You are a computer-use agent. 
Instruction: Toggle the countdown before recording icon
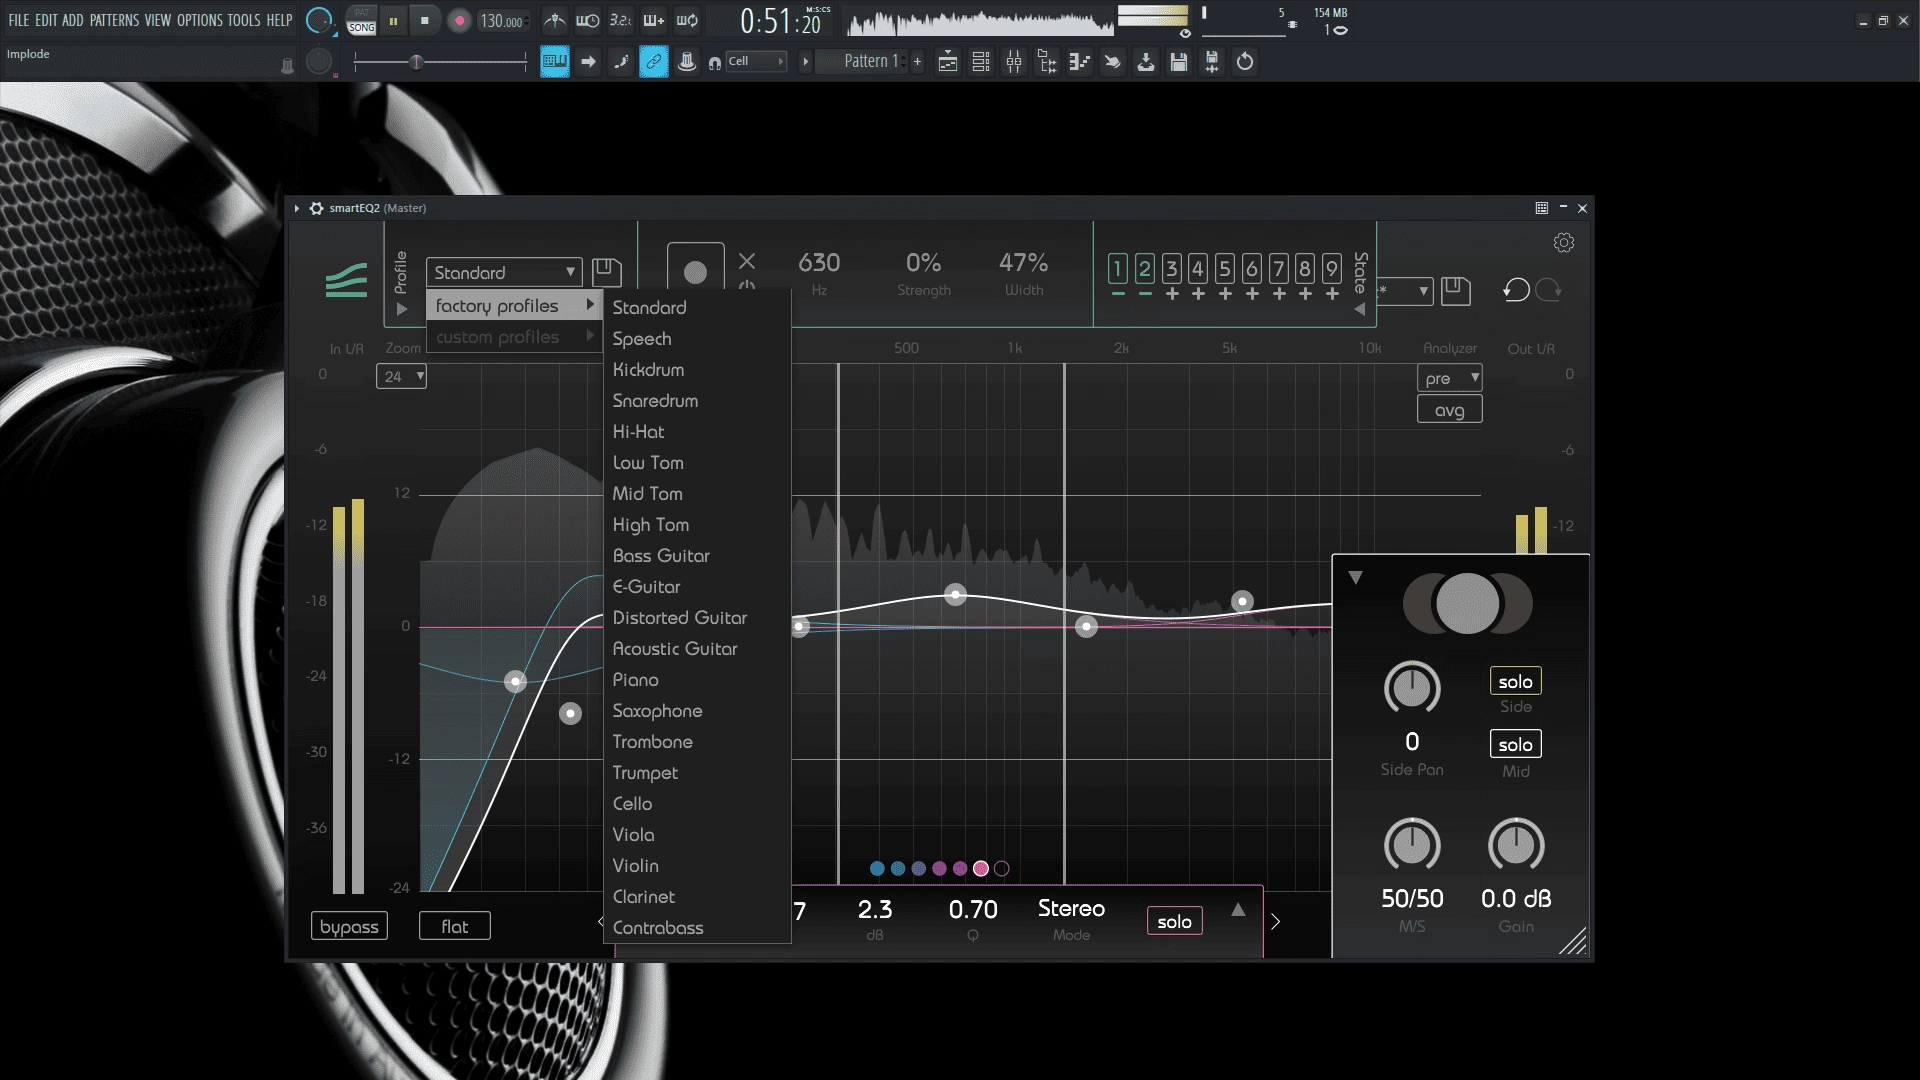pos(620,20)
